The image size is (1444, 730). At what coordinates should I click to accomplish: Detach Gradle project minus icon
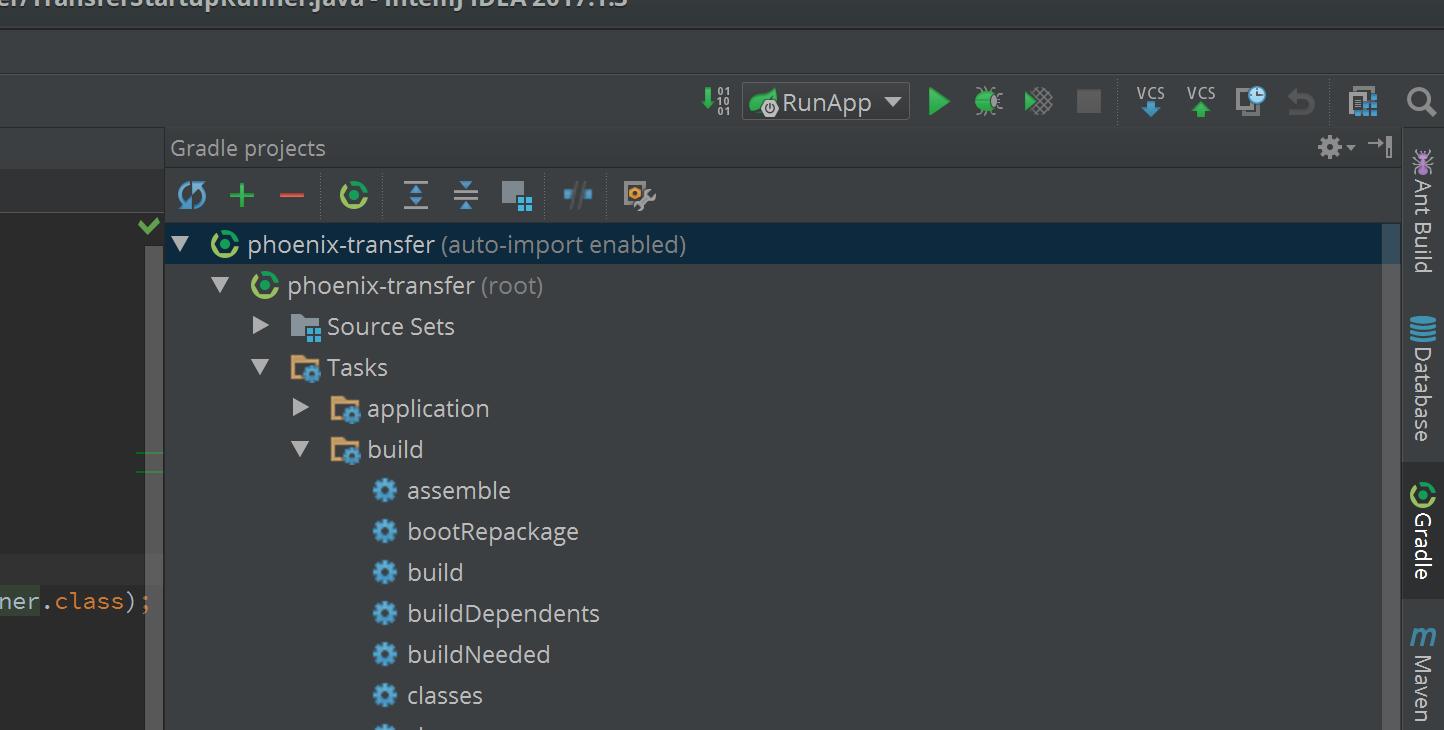[292, 195]
